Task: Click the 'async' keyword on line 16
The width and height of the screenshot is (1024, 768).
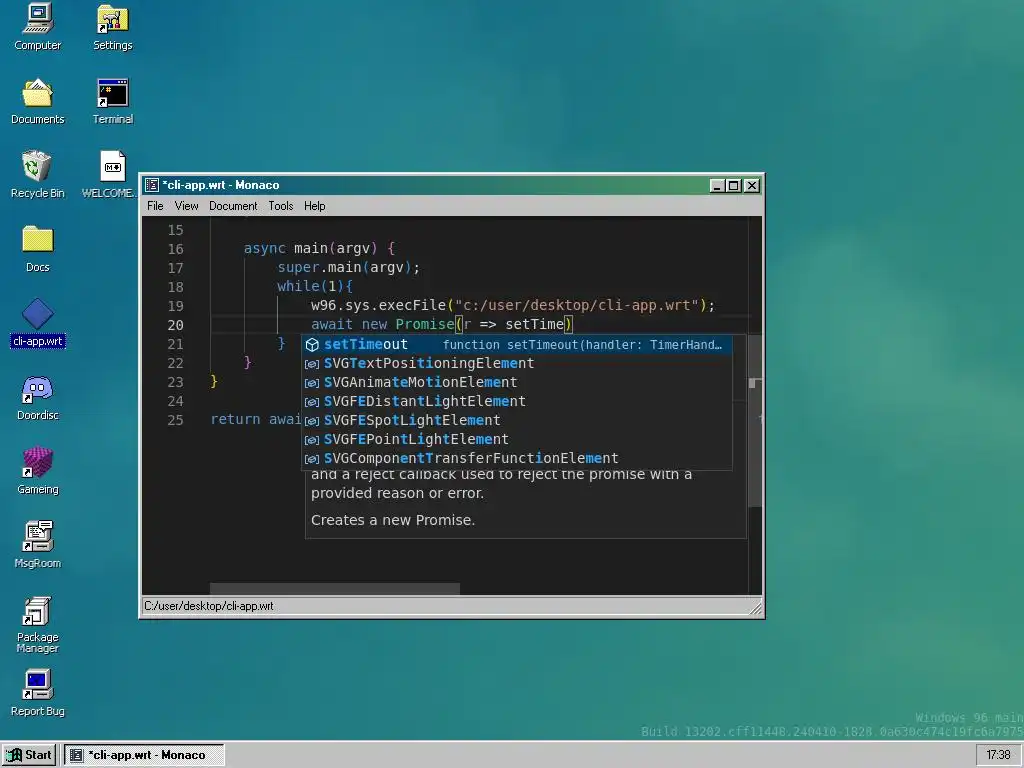Action: point(264,249)
